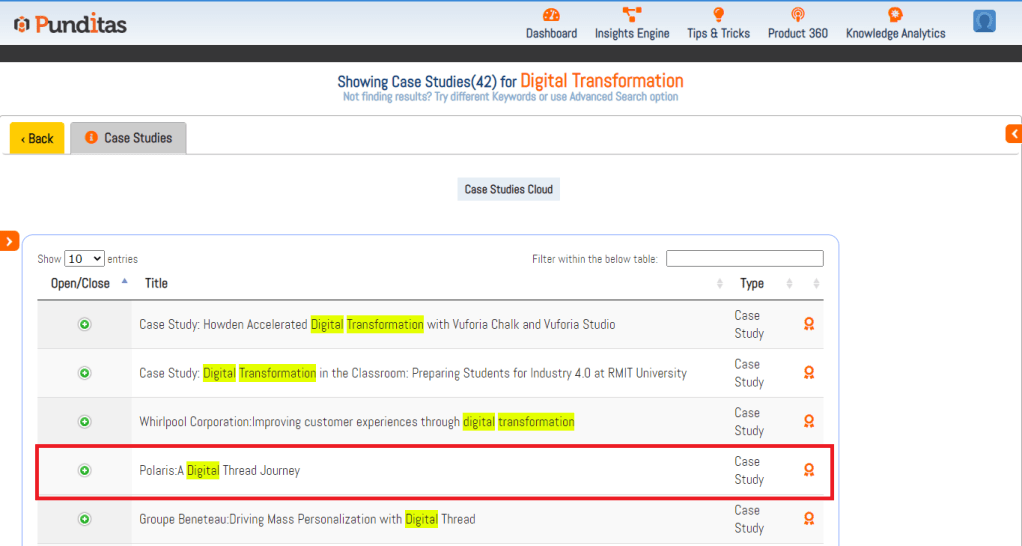Expand the Groupe Beneteau row
Image resolution: width=1022 pixels, height=546 pixels.
85,519
